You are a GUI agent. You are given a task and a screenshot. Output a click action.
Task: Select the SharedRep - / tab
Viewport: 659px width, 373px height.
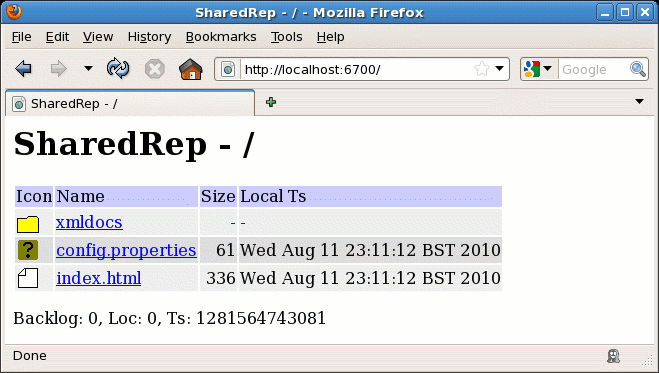coord(130,103)
